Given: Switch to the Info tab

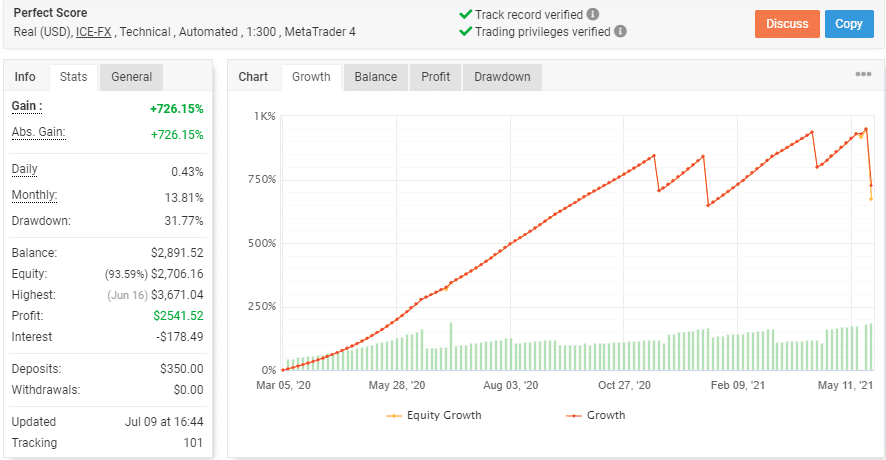Looking at the screenshot, I should tap(25, 77).
